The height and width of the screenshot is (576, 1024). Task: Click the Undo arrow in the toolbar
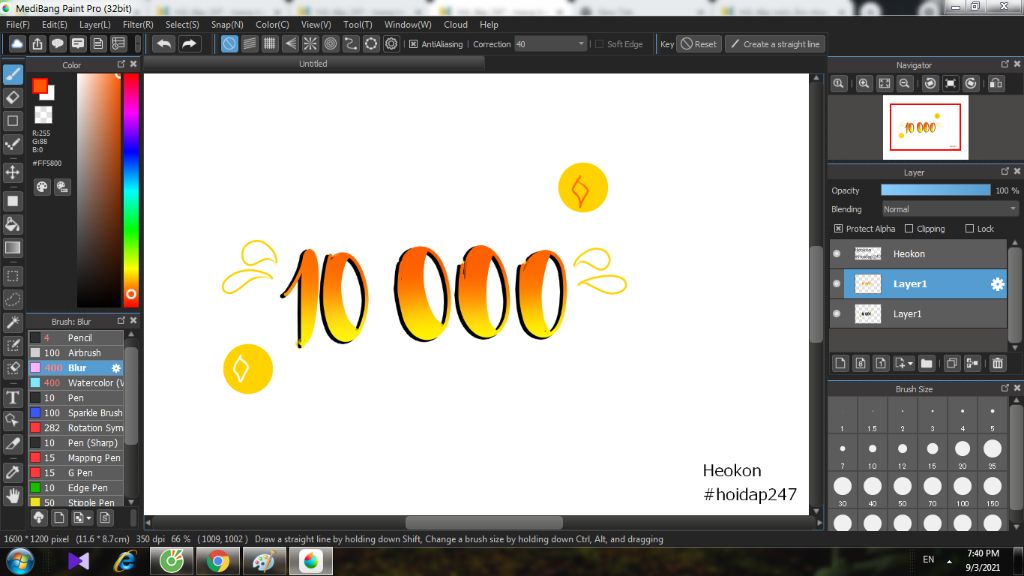[x=164, y=44]
